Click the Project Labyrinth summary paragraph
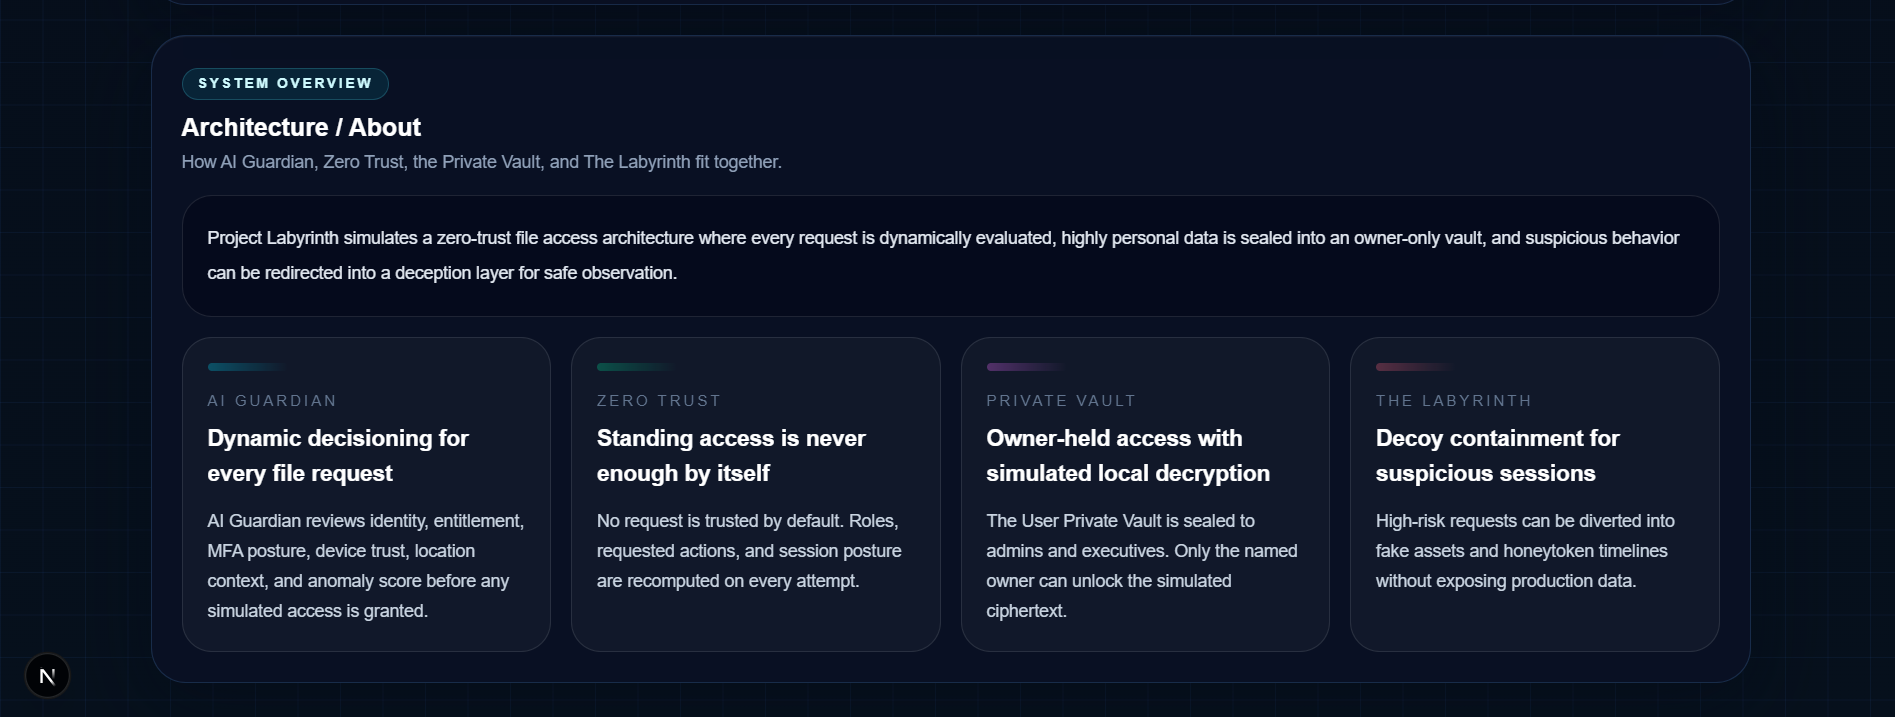Viewport: 1895px width, 717px height. click(x=942, y=256)
